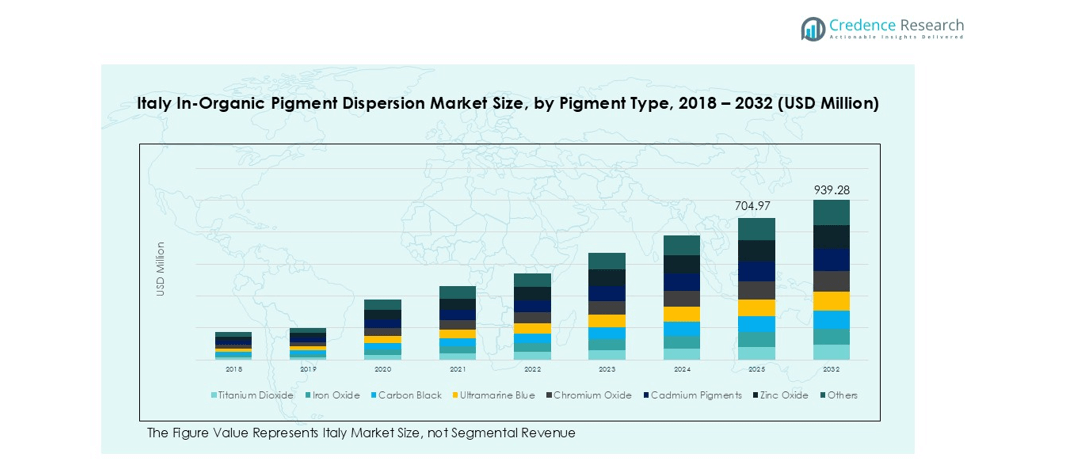This screenshot has width=1070, height=472.
Task: Click the footnote about Italy Market Size
Action: [361, 433]
